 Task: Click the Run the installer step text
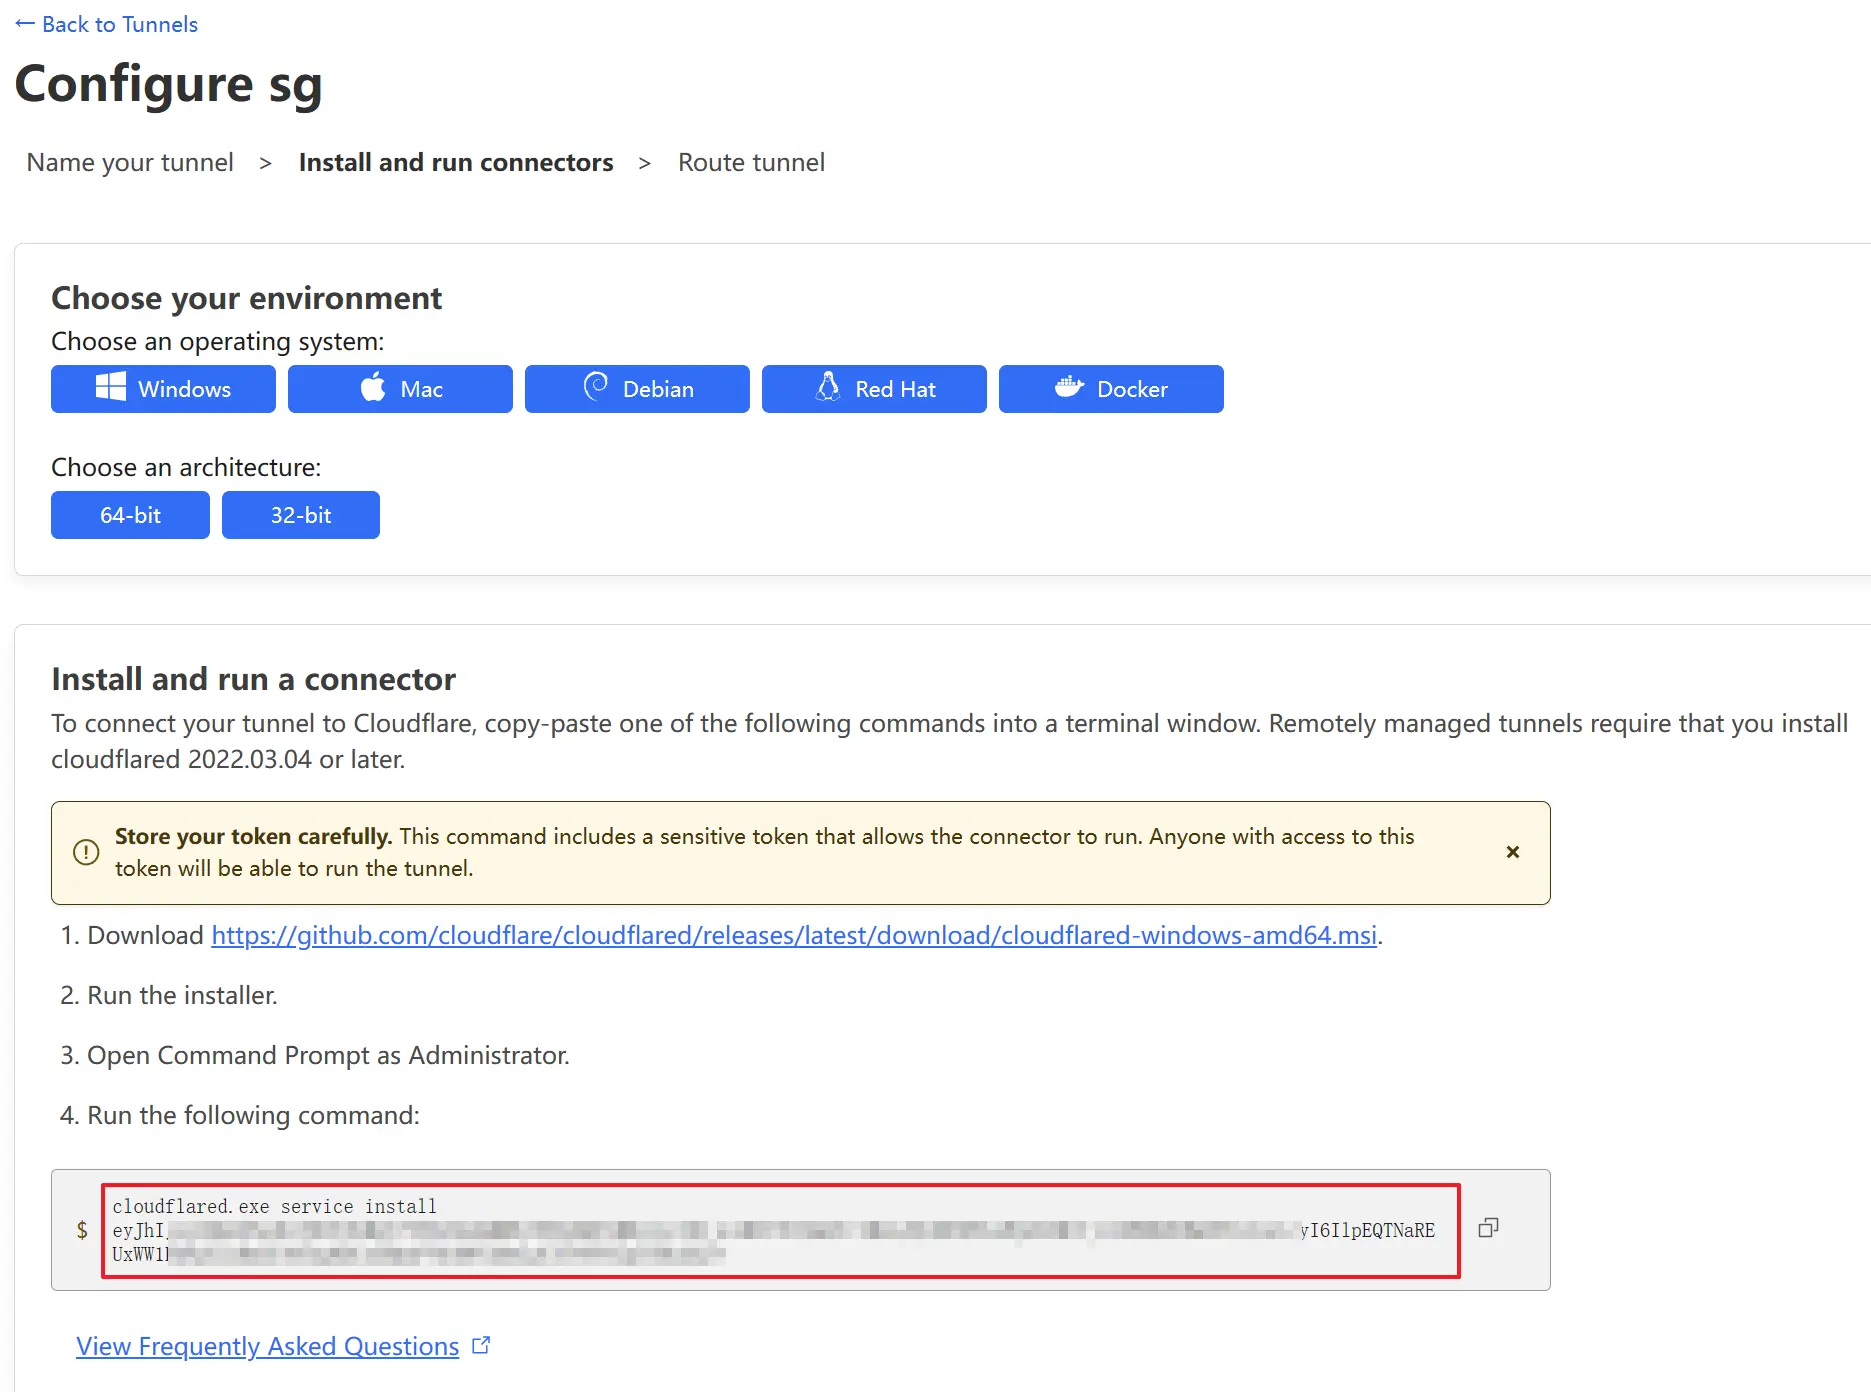click(x=182, y=995)
